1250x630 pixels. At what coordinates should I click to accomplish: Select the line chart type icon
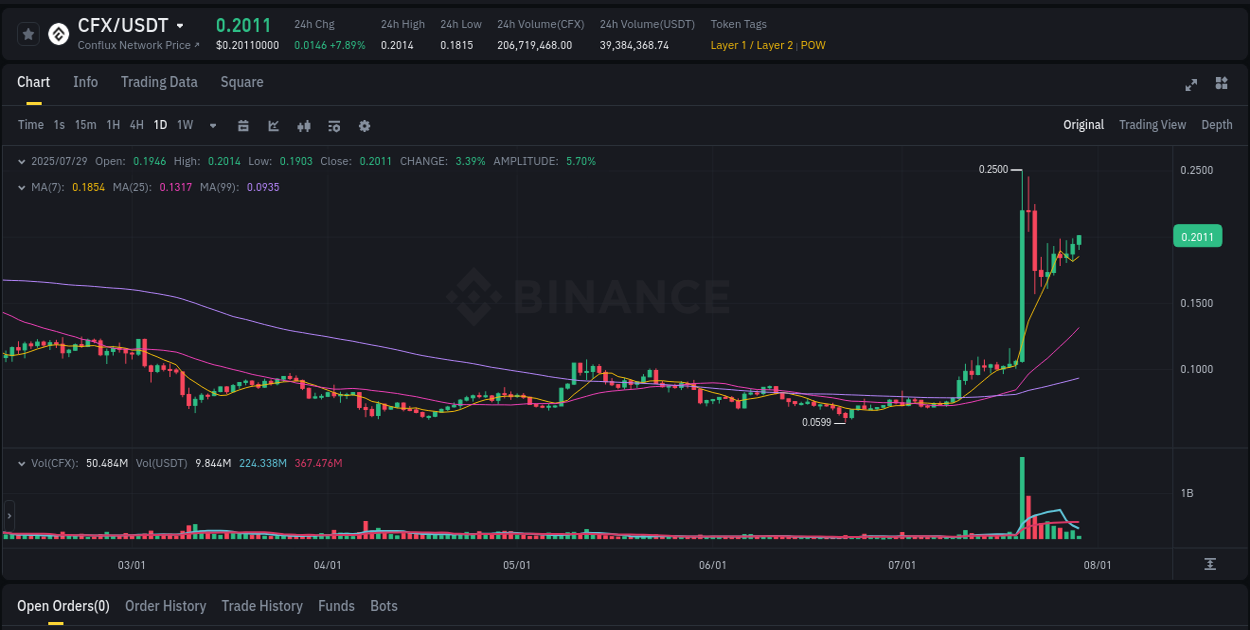tap(273, 126)
